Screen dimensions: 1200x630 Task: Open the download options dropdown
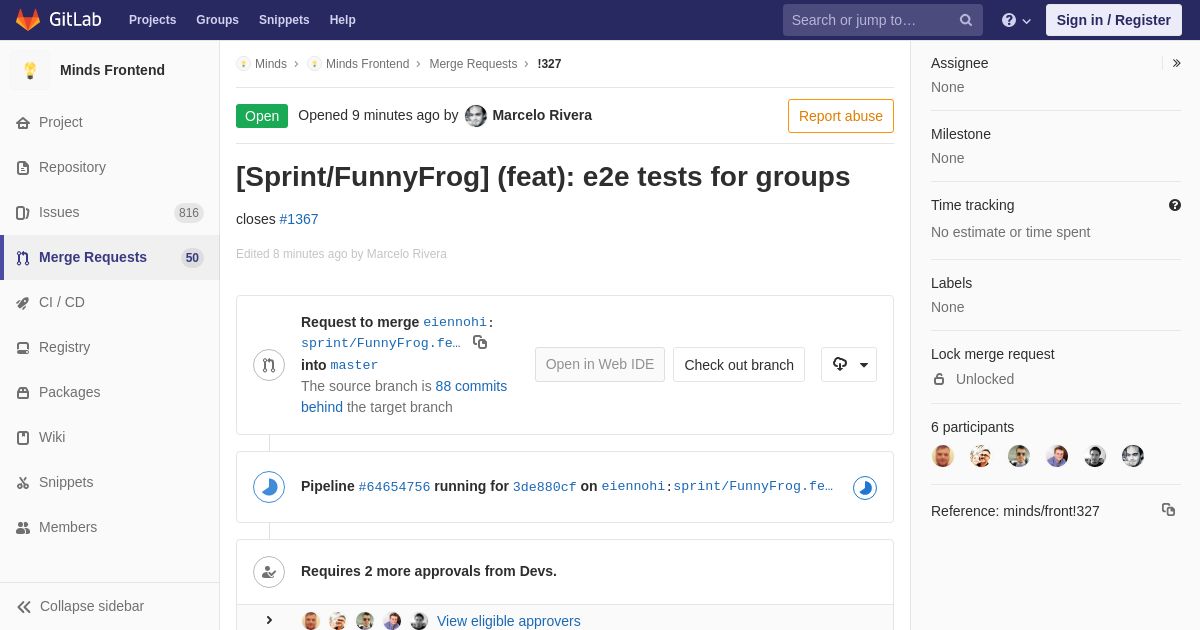[x=849, y=365]
